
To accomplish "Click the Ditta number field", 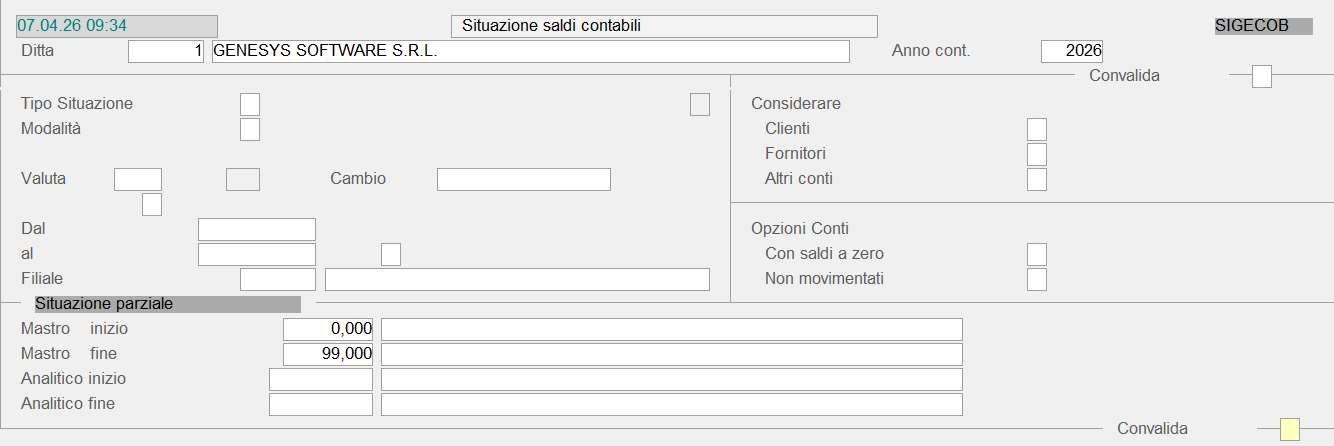I will click(166, 51).
